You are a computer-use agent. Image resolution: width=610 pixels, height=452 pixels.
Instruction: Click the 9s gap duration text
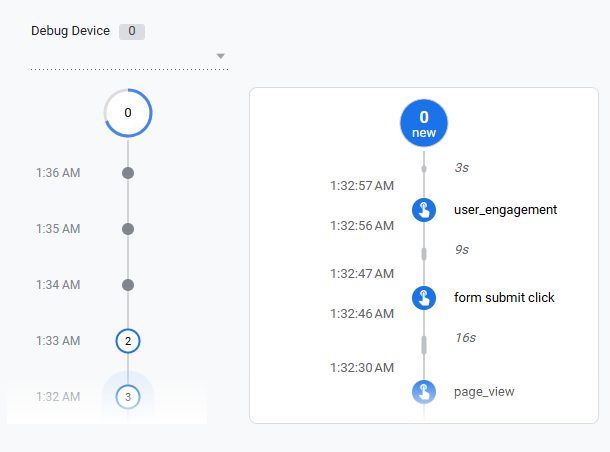pyautogui.click(x=462, y=249)
